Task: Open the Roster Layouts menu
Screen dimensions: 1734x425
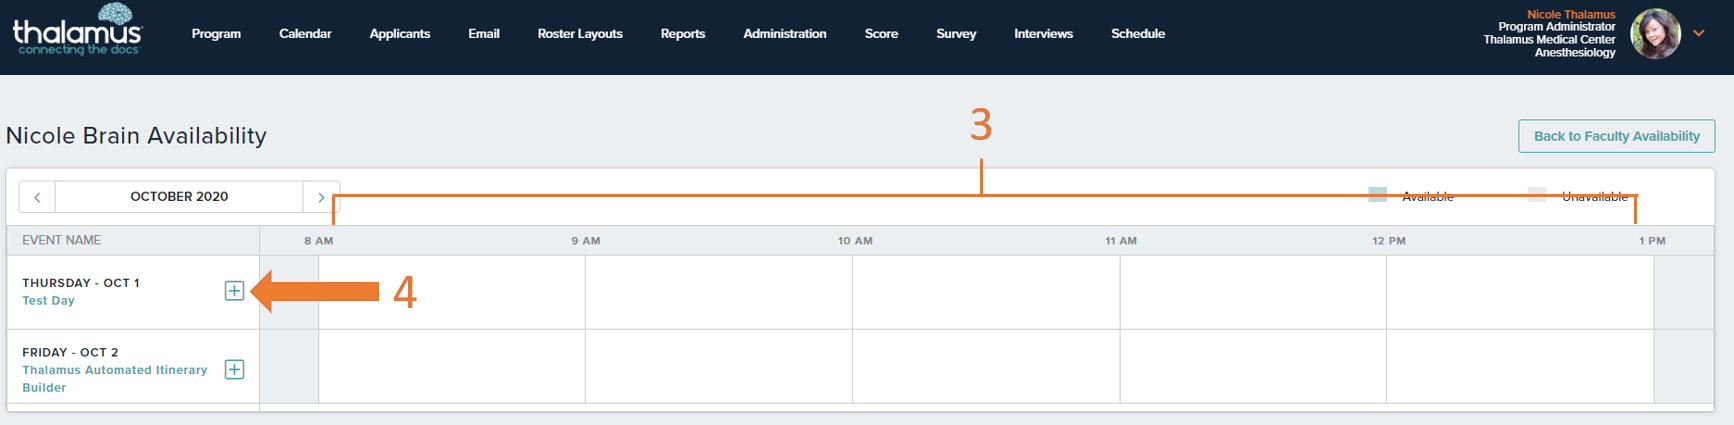Action: click(580, 34)
